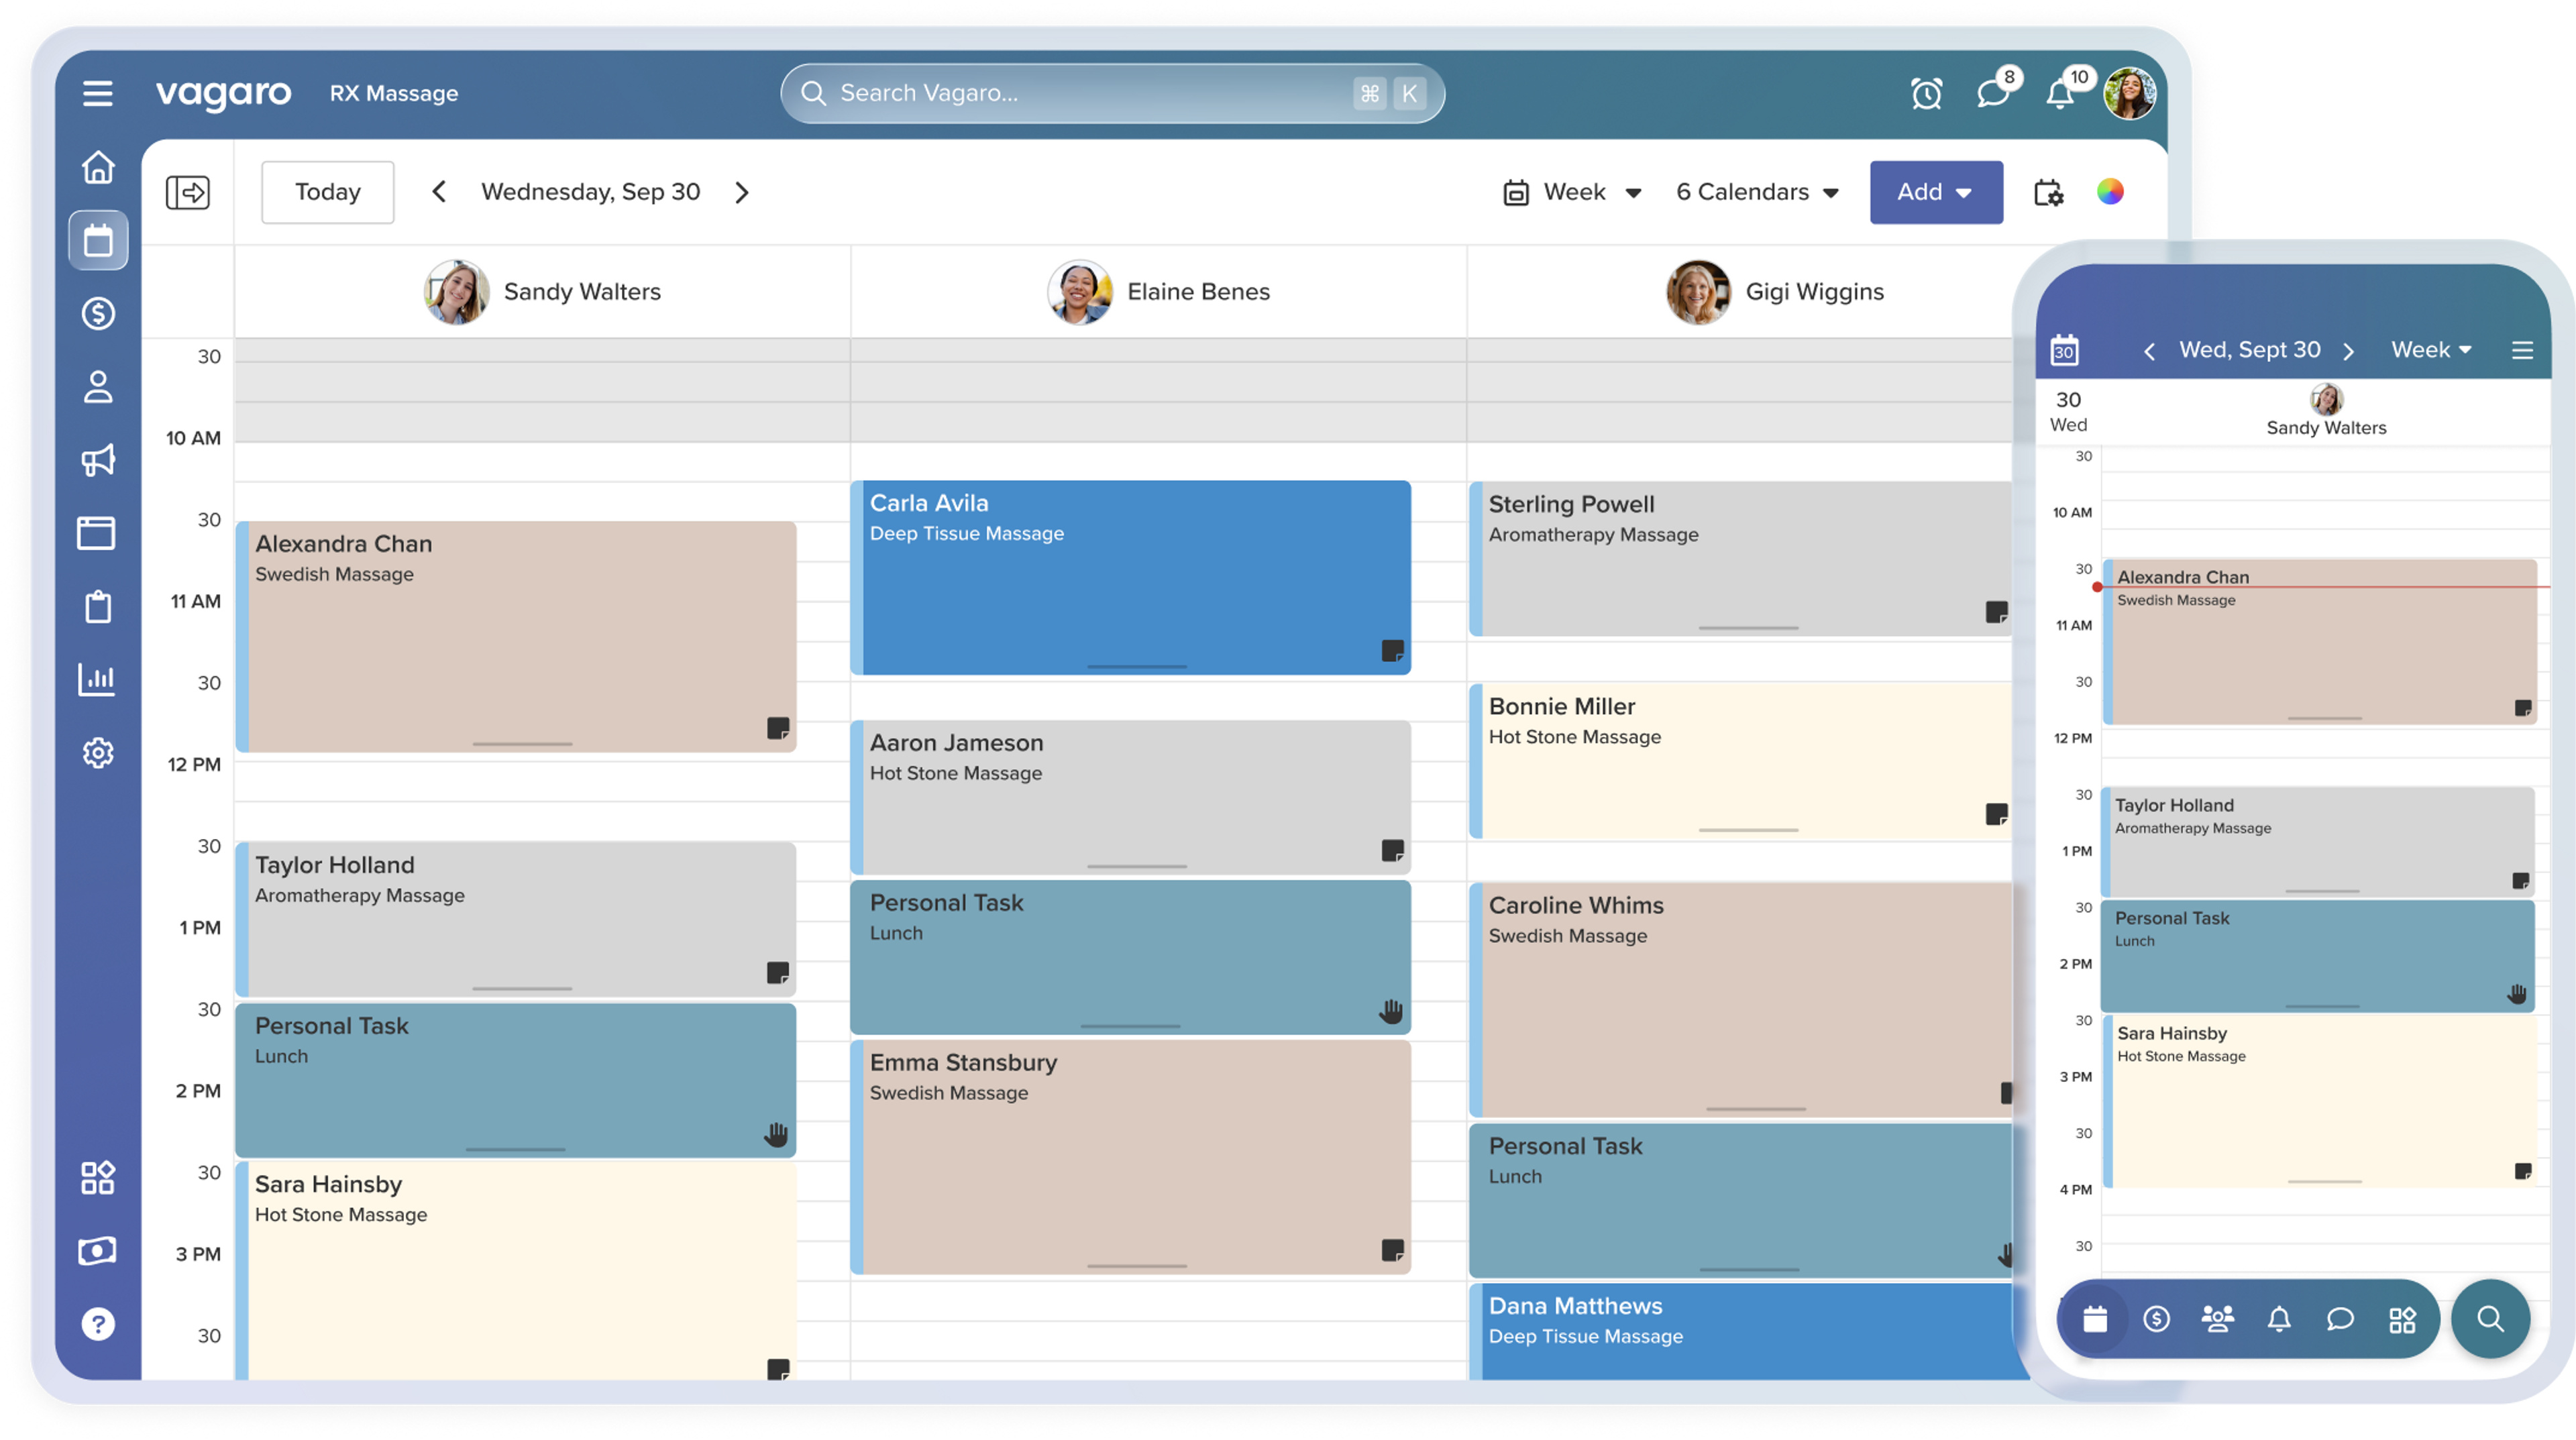Open user profile avatar in header
Screen dimensions: 2576x1440
click(x=2130, y=93)
